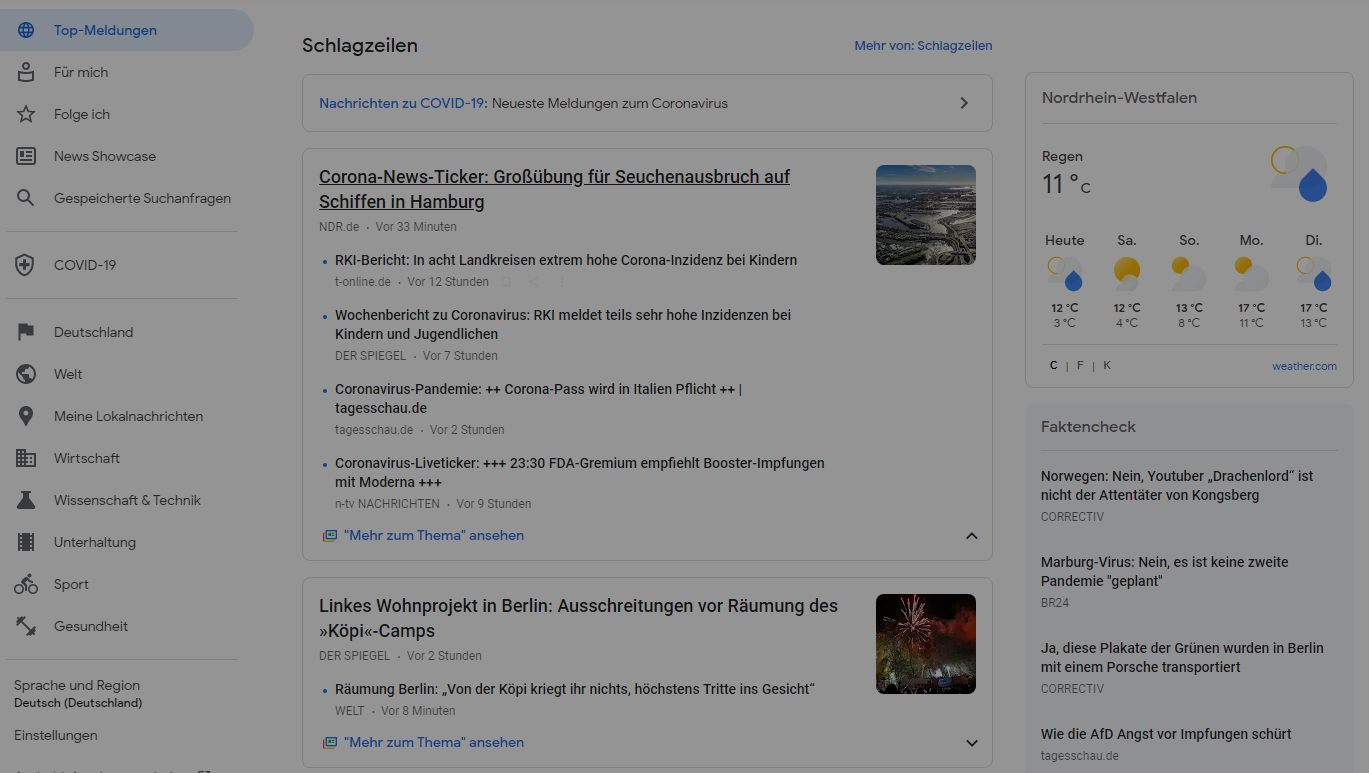The width and height of the screenshot is (1369, 773).
Task: Open the Unterhaltung film strip icon
Action: click(x=26, y=542)
